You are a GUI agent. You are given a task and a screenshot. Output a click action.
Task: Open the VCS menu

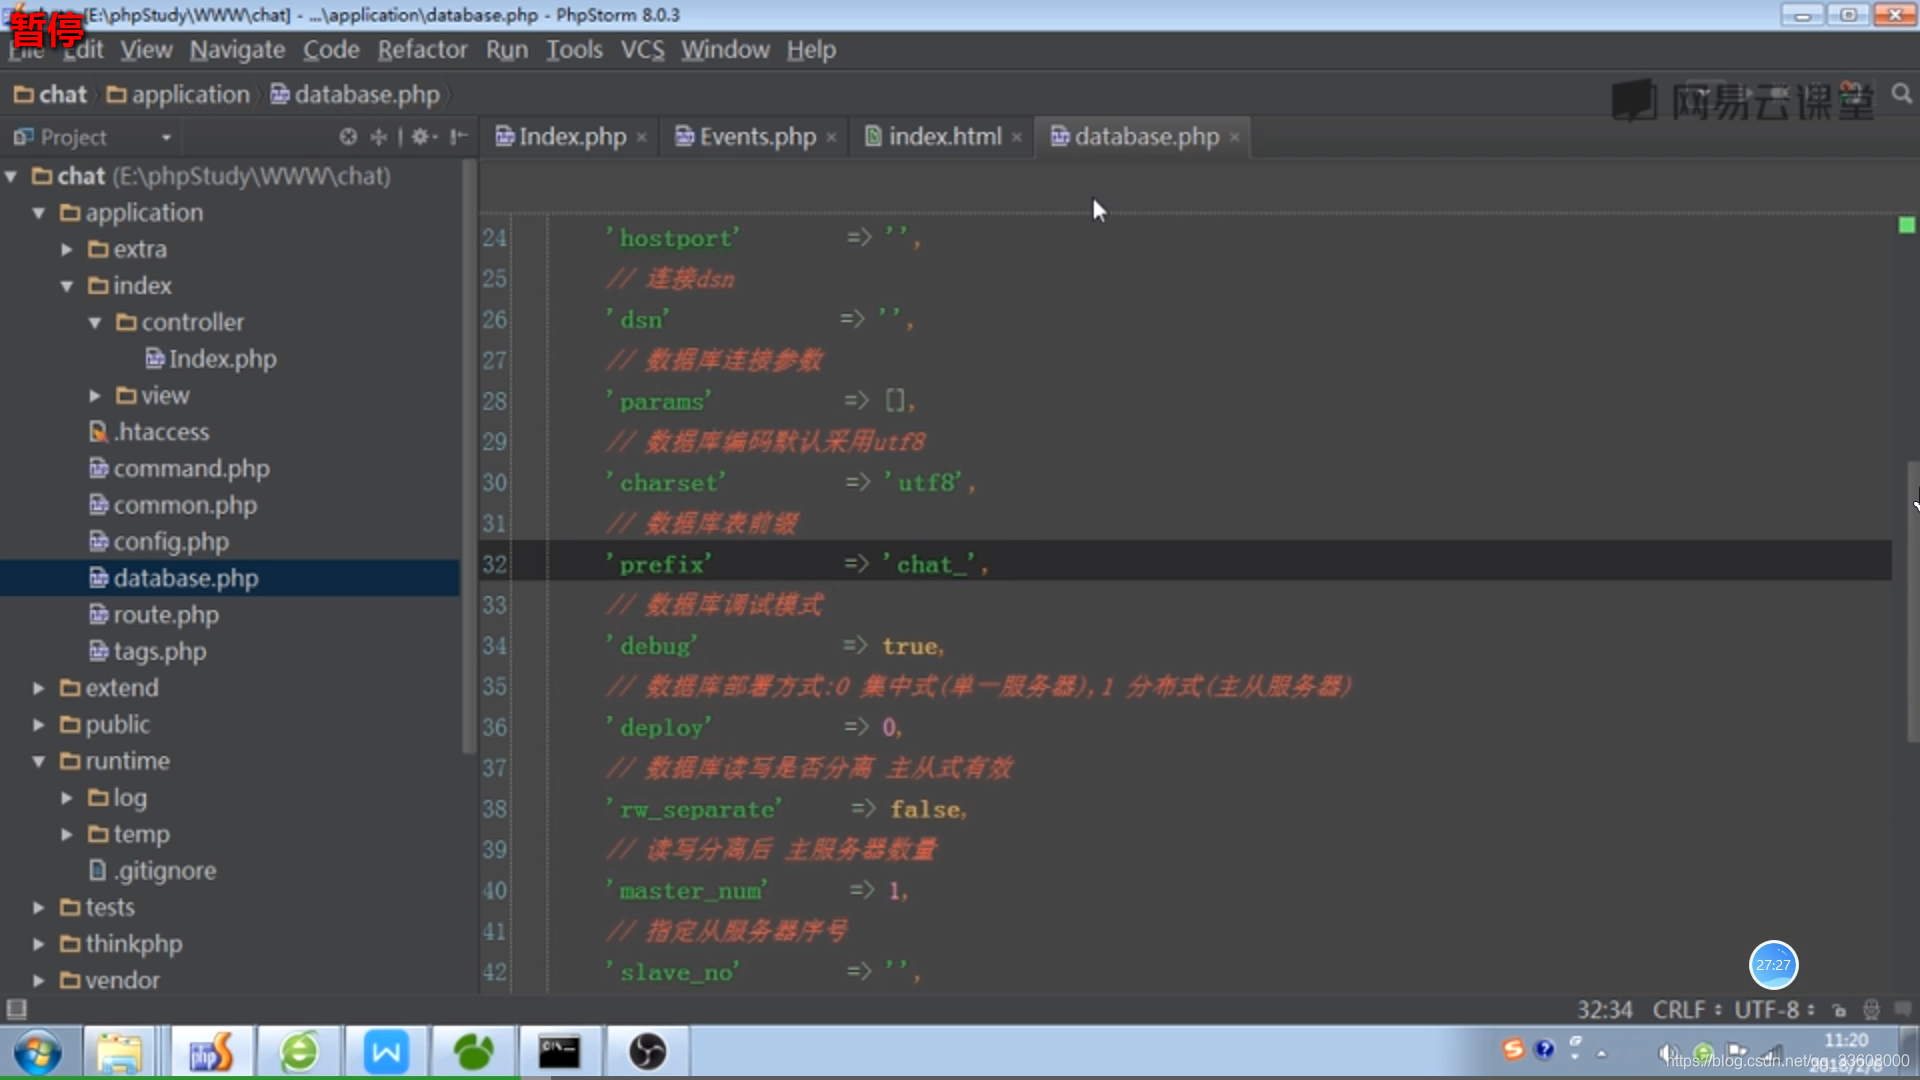point(642,50)
